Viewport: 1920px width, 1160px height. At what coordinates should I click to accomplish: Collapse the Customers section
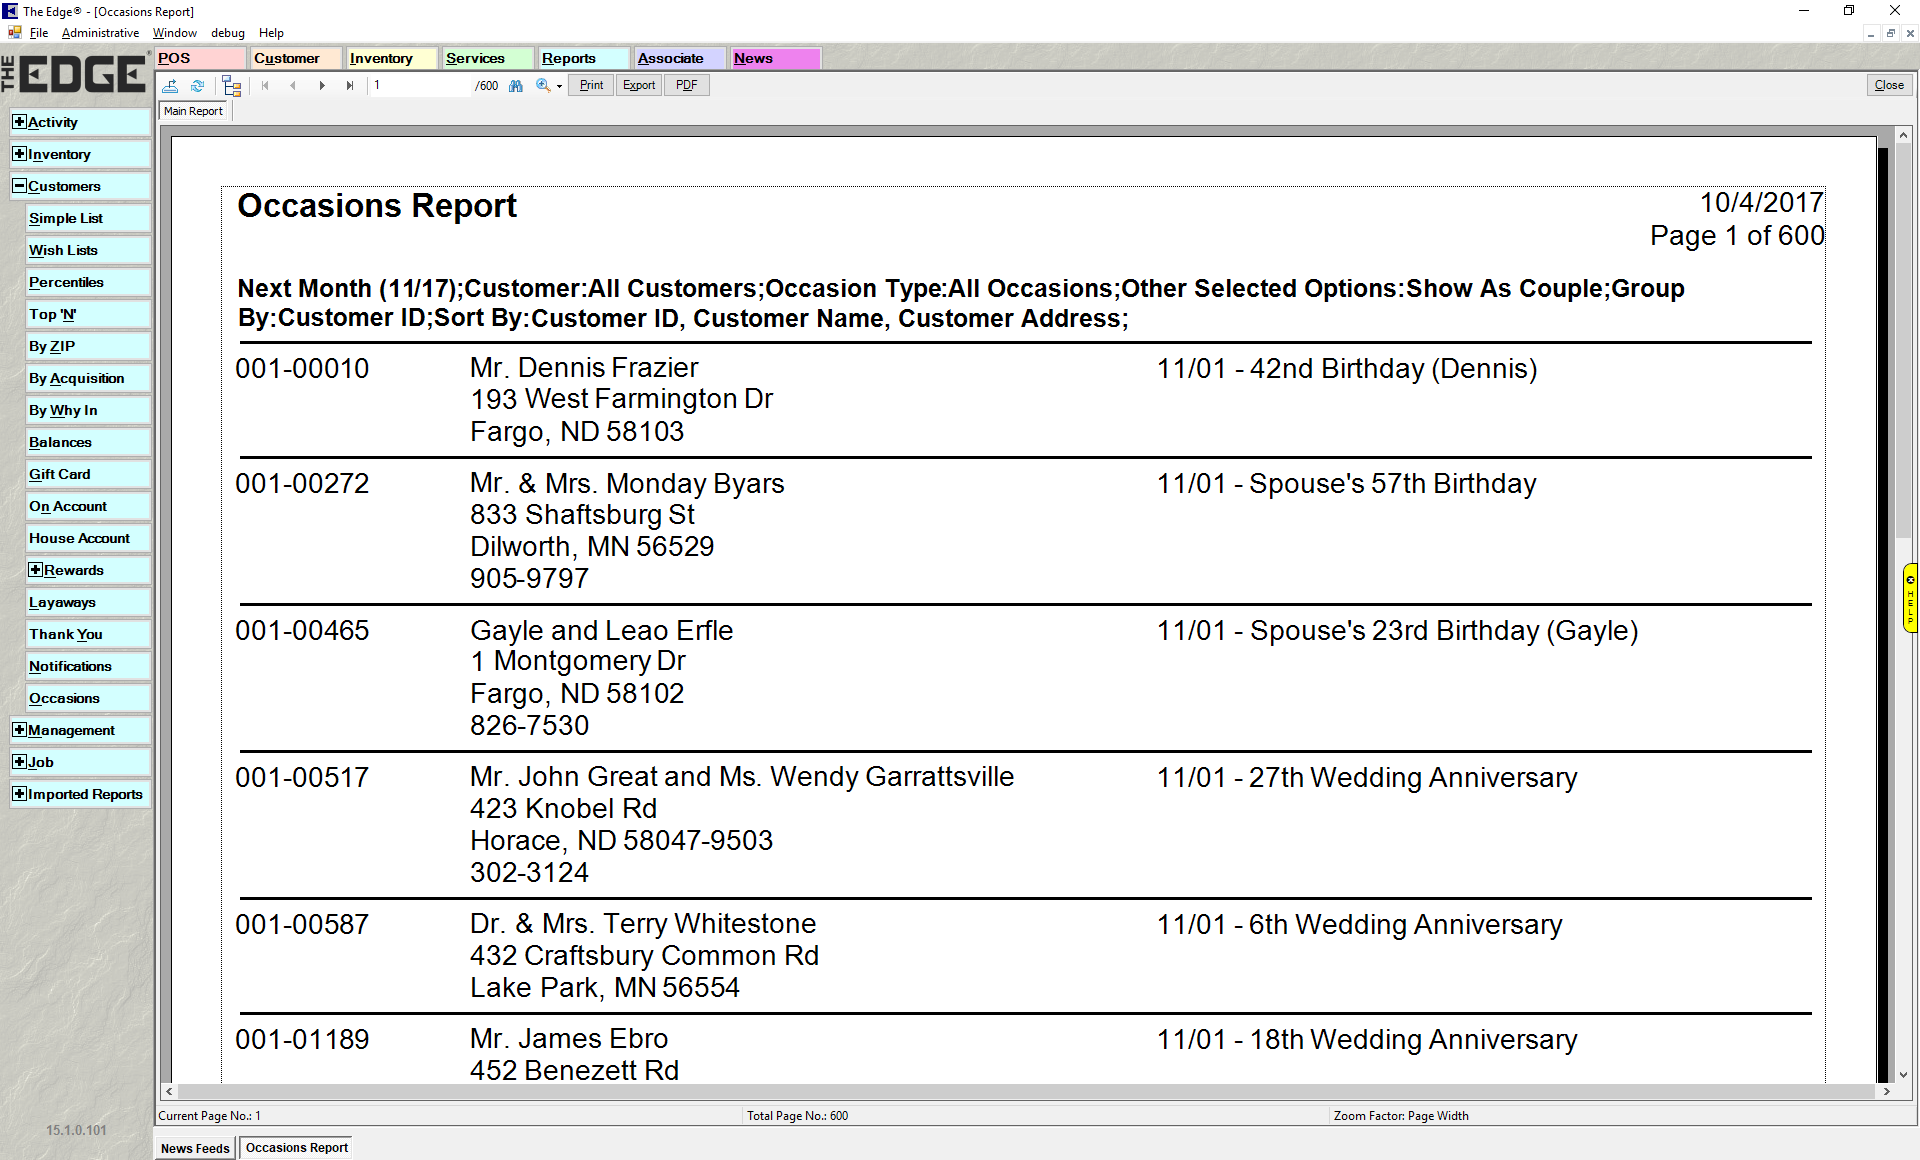pyautogui.click(x=19, y=186)
